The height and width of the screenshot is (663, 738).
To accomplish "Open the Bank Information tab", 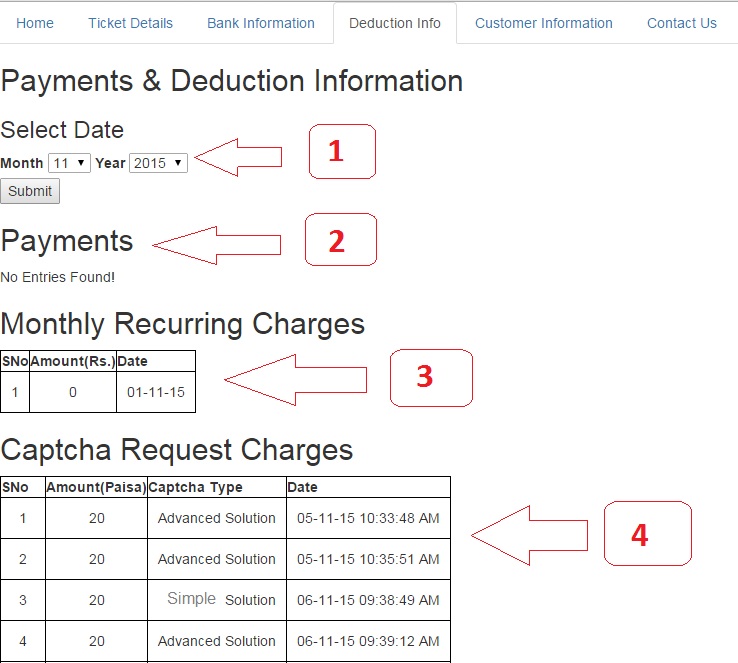I will click(x=261, y=23).
